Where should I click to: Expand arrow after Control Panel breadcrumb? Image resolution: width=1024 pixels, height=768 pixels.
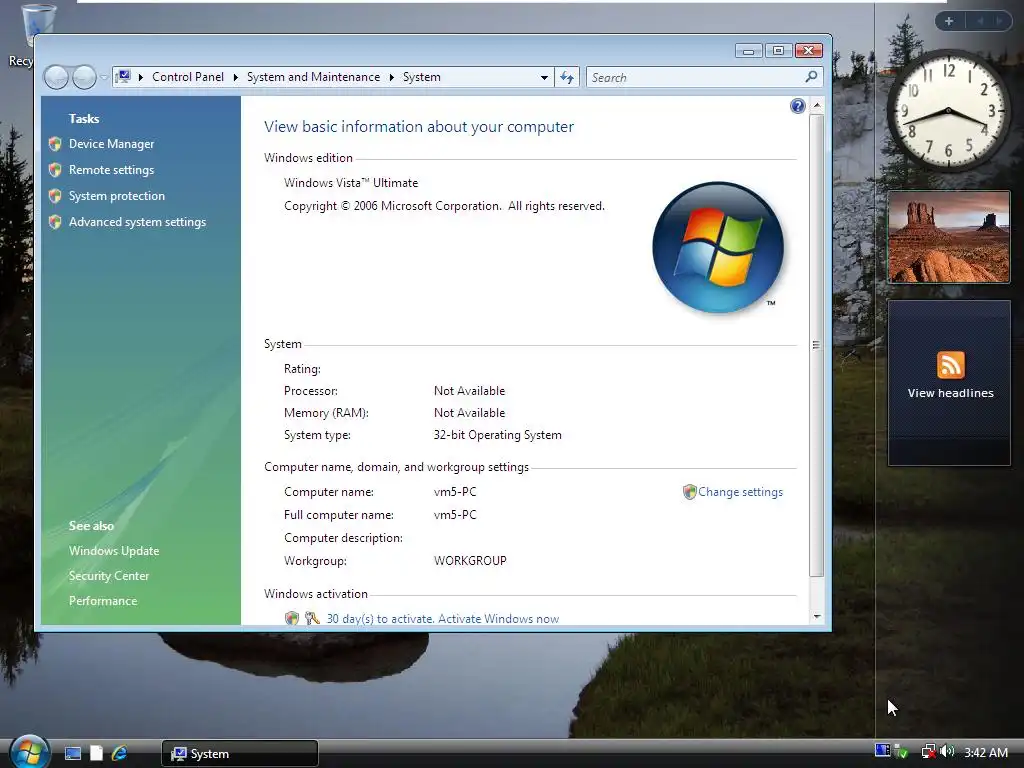coord(236,77)
